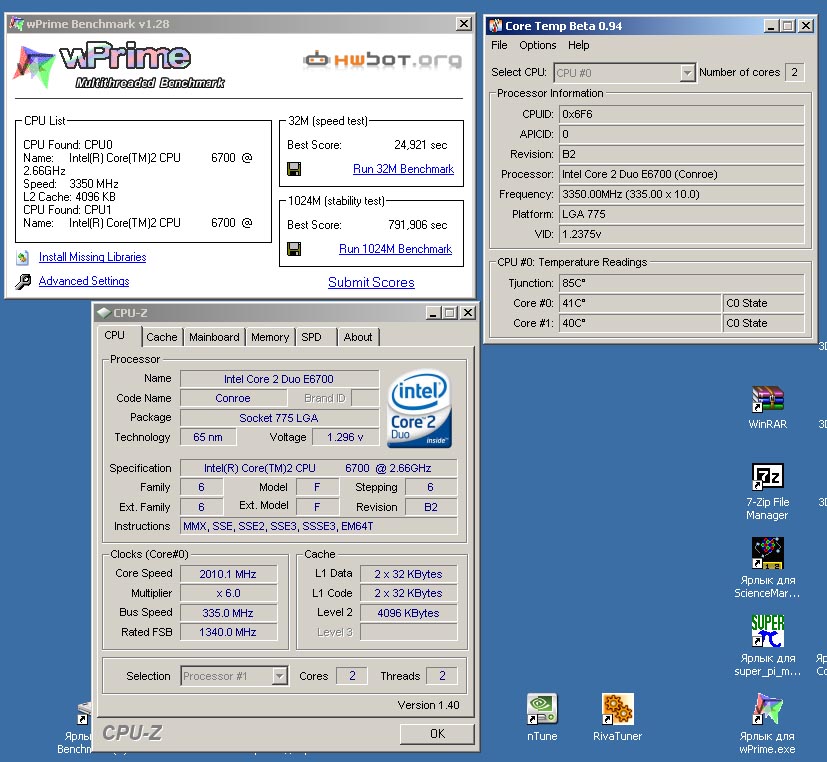
Task: Click the Instructions field listing MMX, SSE
Action: (x=319, y=526)
